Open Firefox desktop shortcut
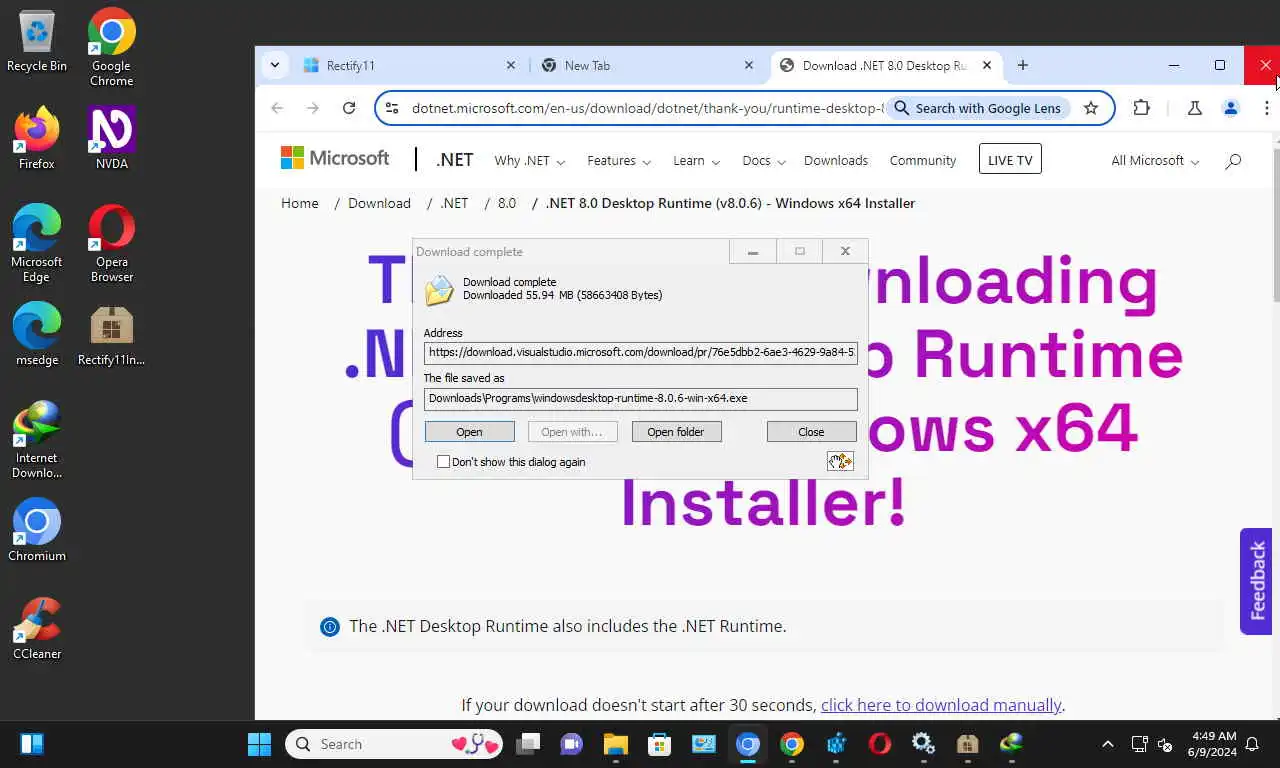1280x768 pixels. tap(37, 137)
